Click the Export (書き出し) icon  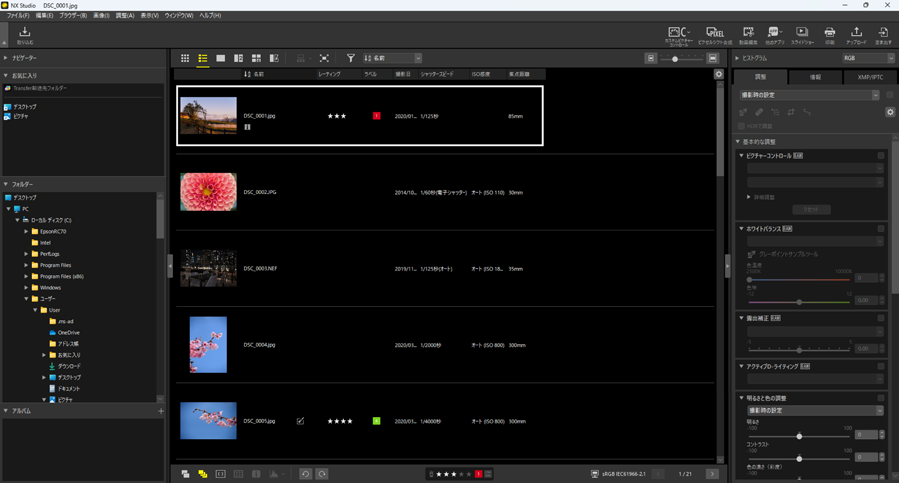883,35
